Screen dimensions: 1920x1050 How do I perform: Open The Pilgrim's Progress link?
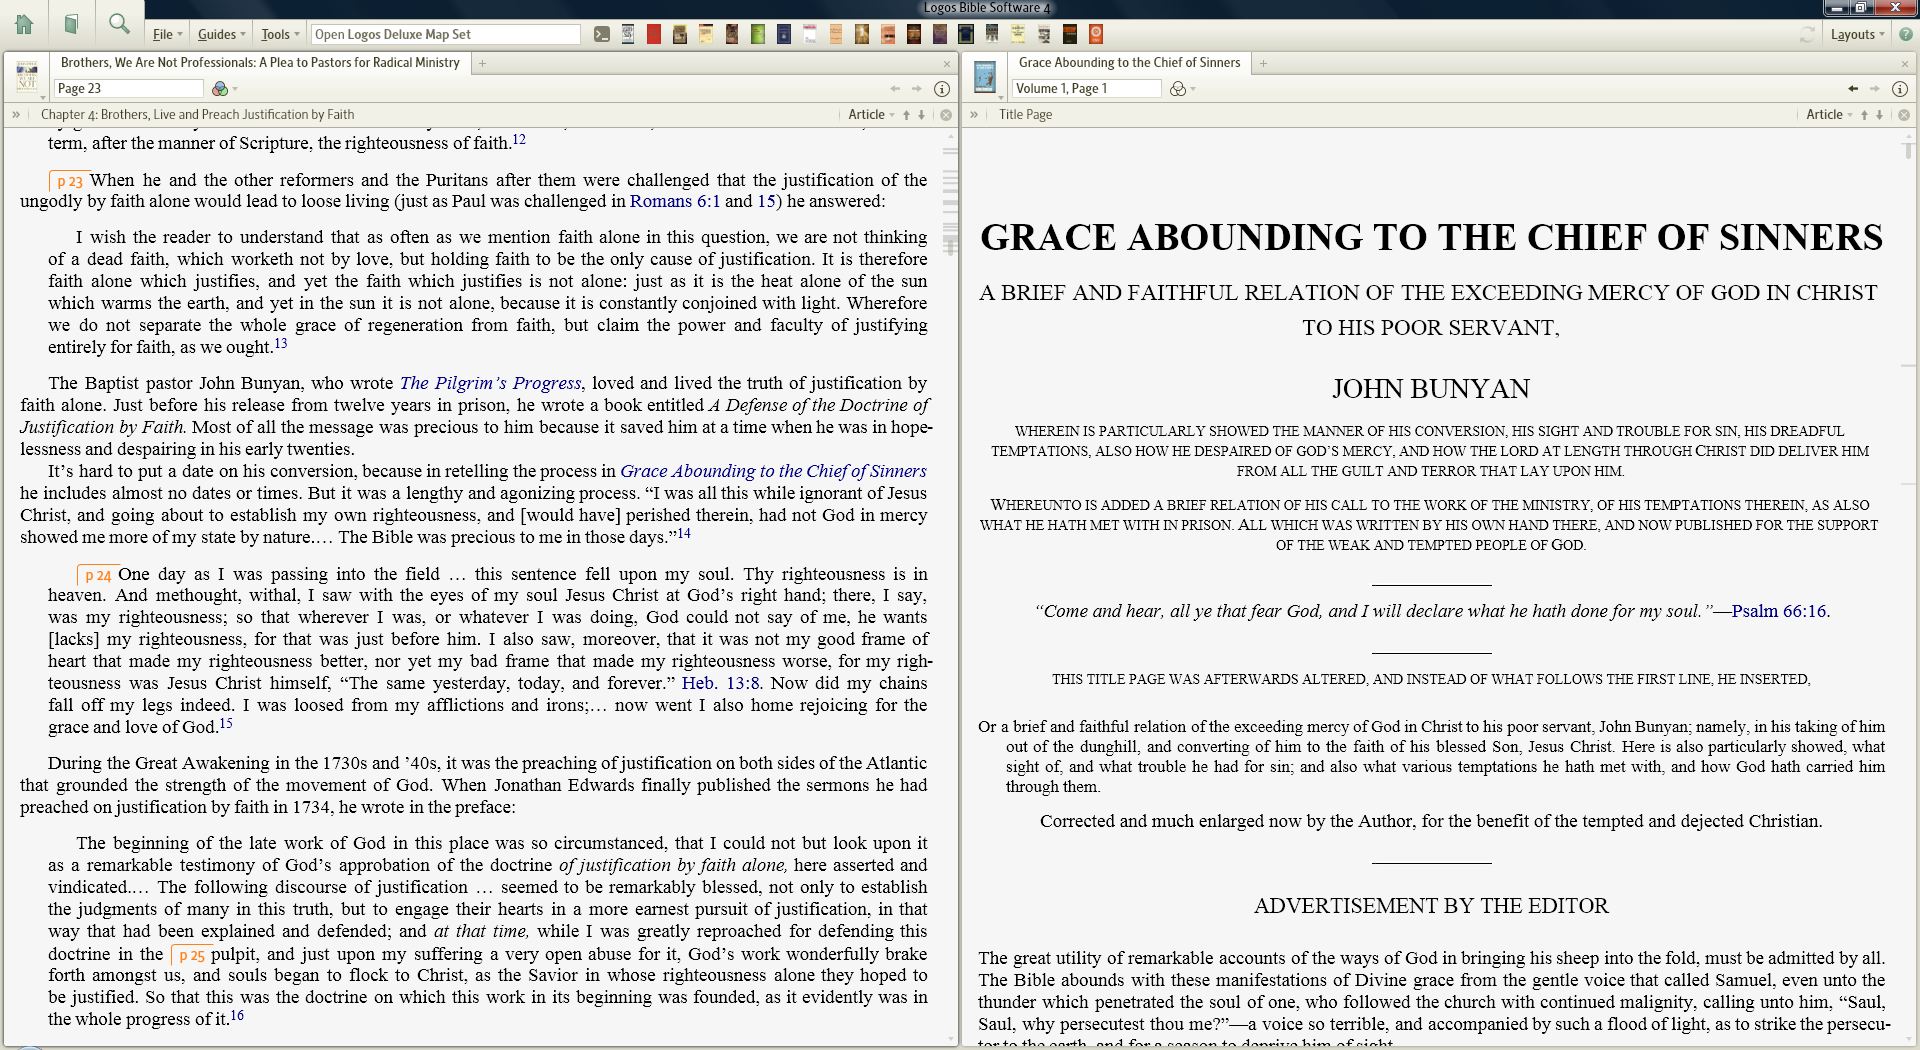(x=490, y=383)
